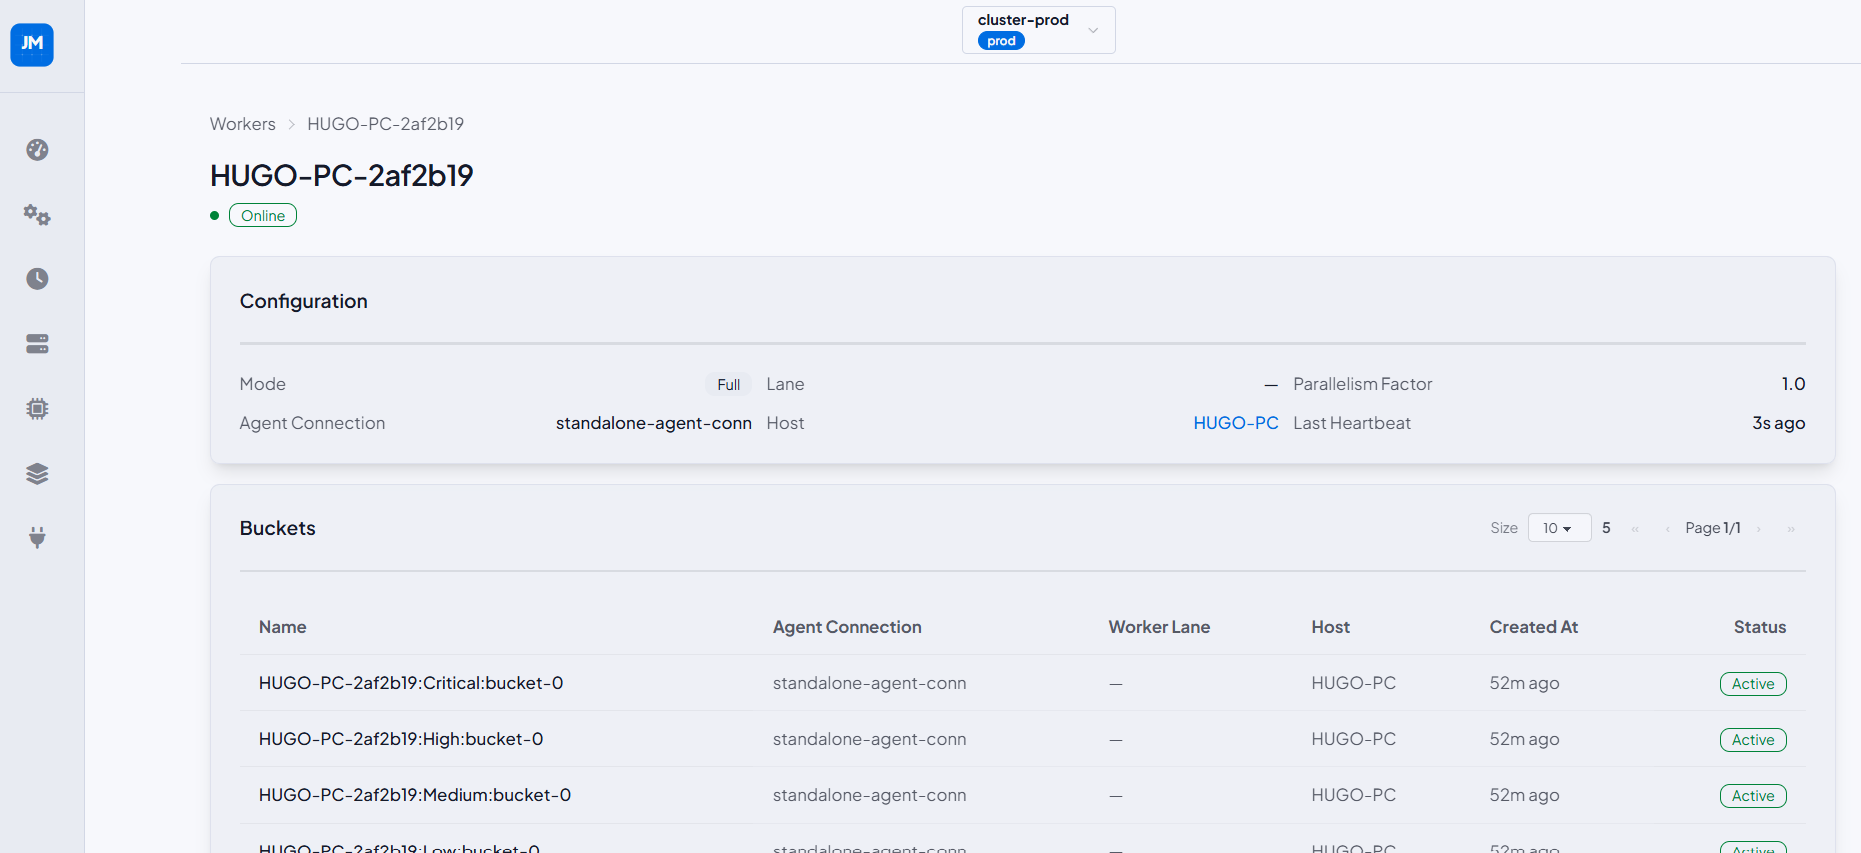Click the Active badge in the High bucket row
The image size is (1861, 853).
click(x=1753, y=740)
